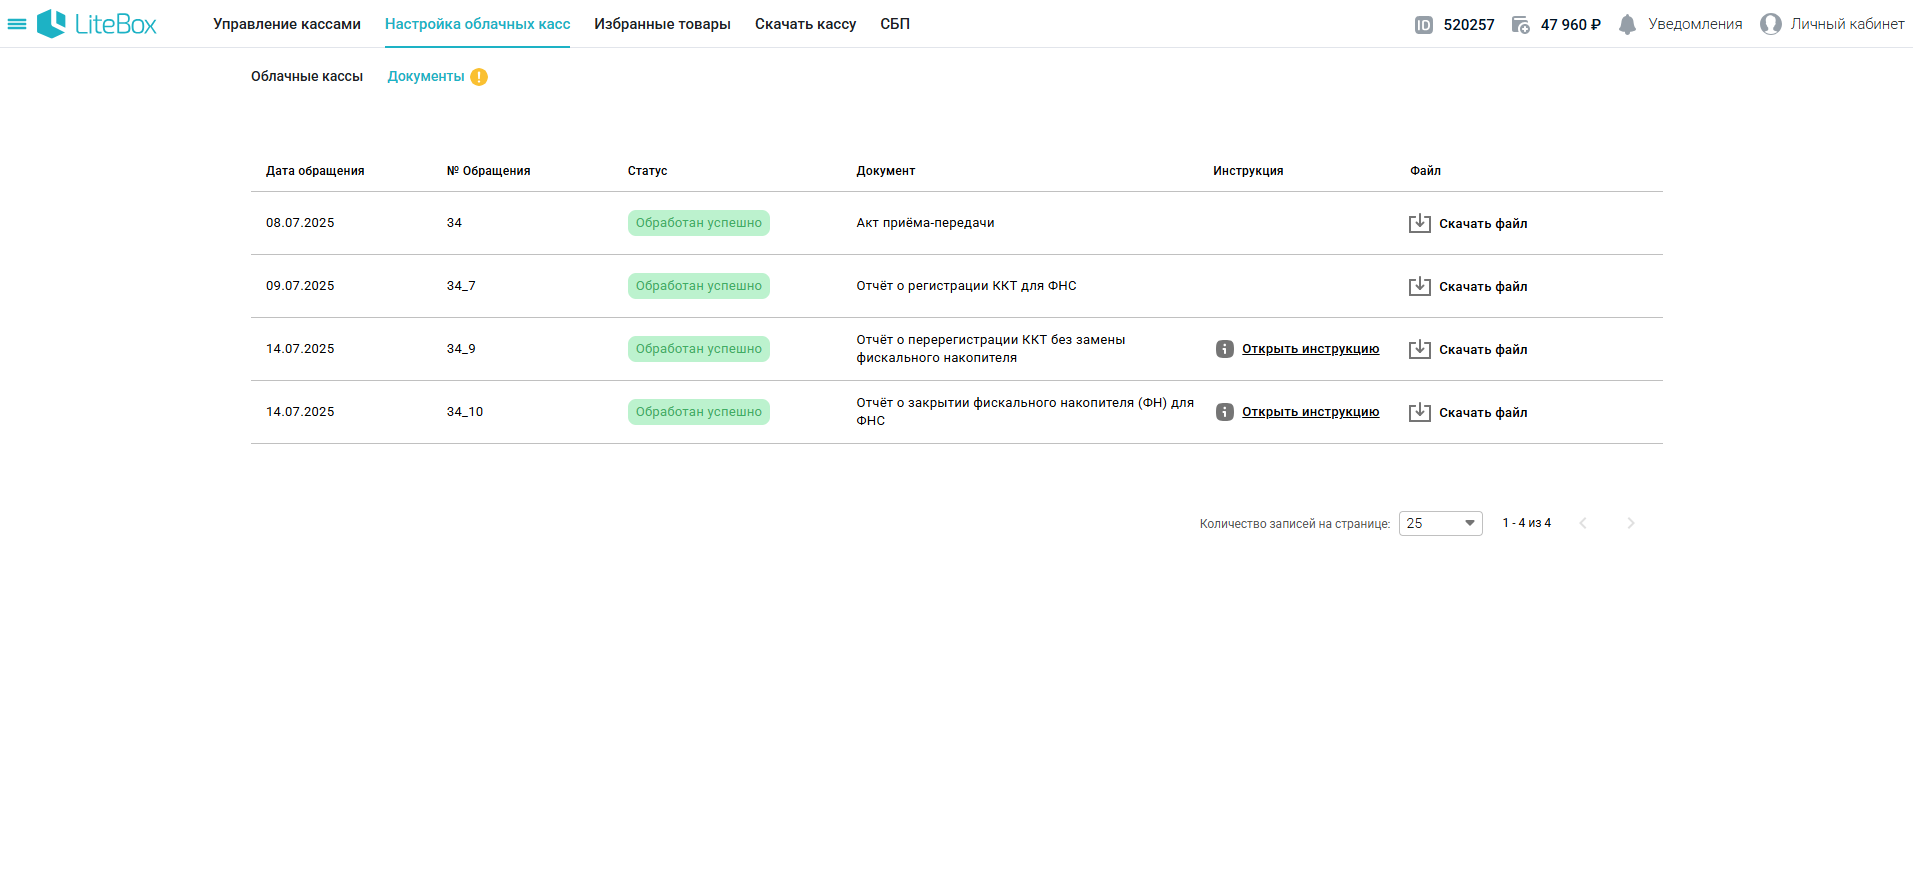
Task: Switch to Облачные кассы subtab
Action: 307,76
